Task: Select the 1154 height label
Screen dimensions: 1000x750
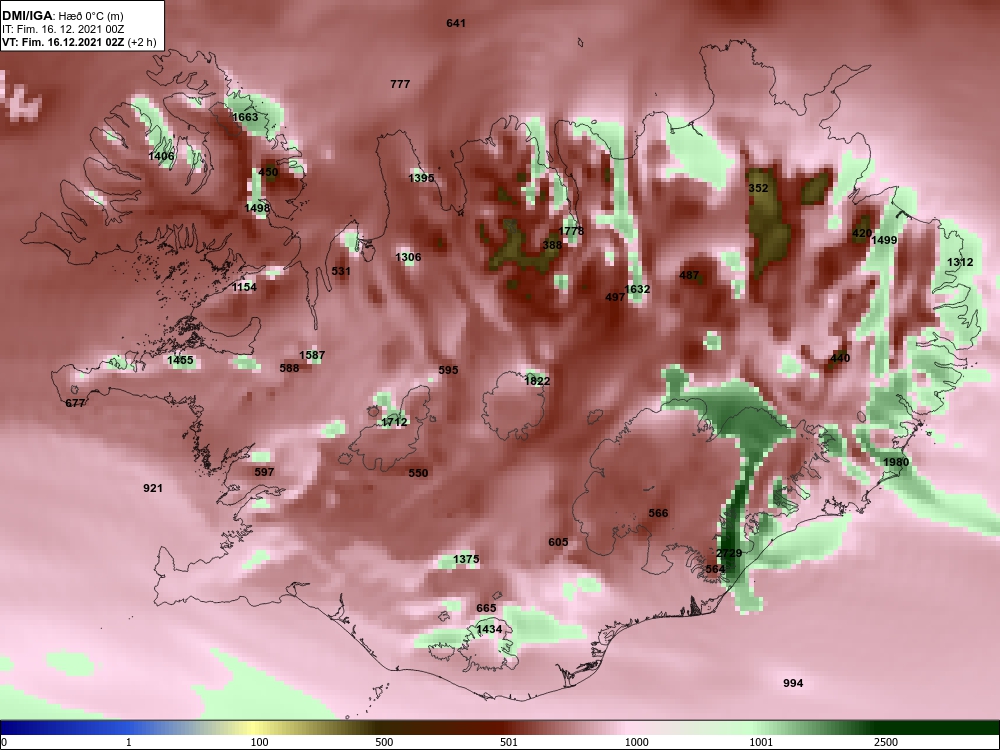Action: [244, 287]
